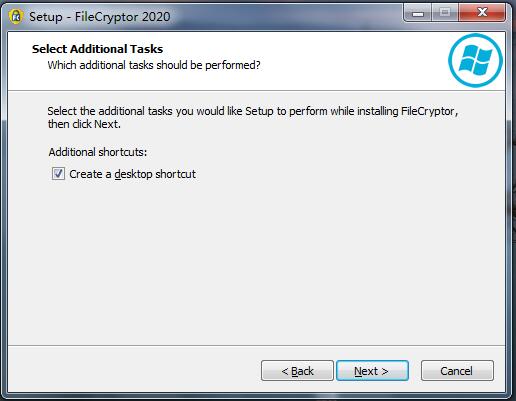Viewport: 516px width, 401px height.
Task: Click the blue Windows logo in header
Action: (x=475, y=60)
